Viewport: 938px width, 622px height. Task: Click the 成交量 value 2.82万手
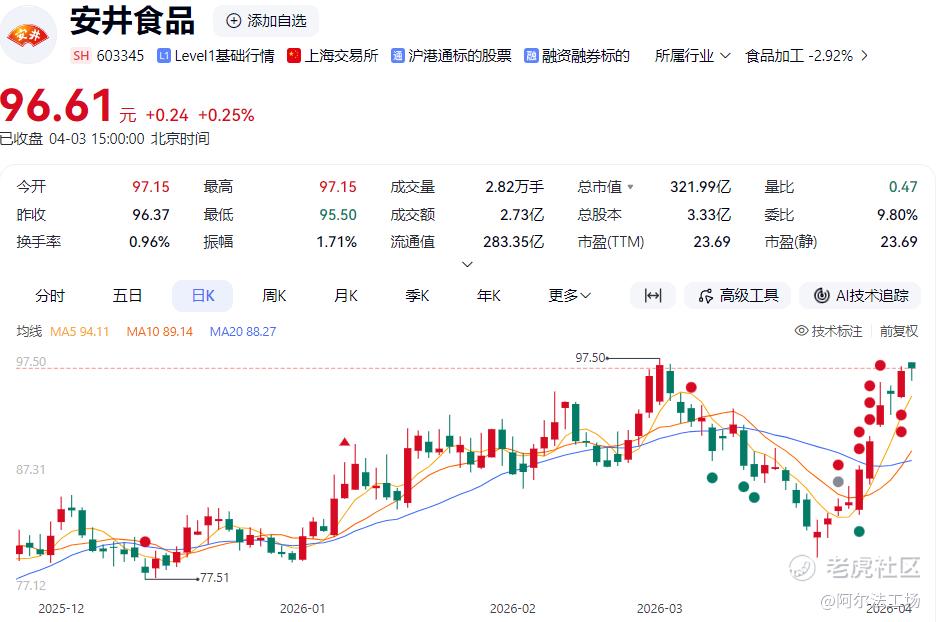(x=514, y=187)
